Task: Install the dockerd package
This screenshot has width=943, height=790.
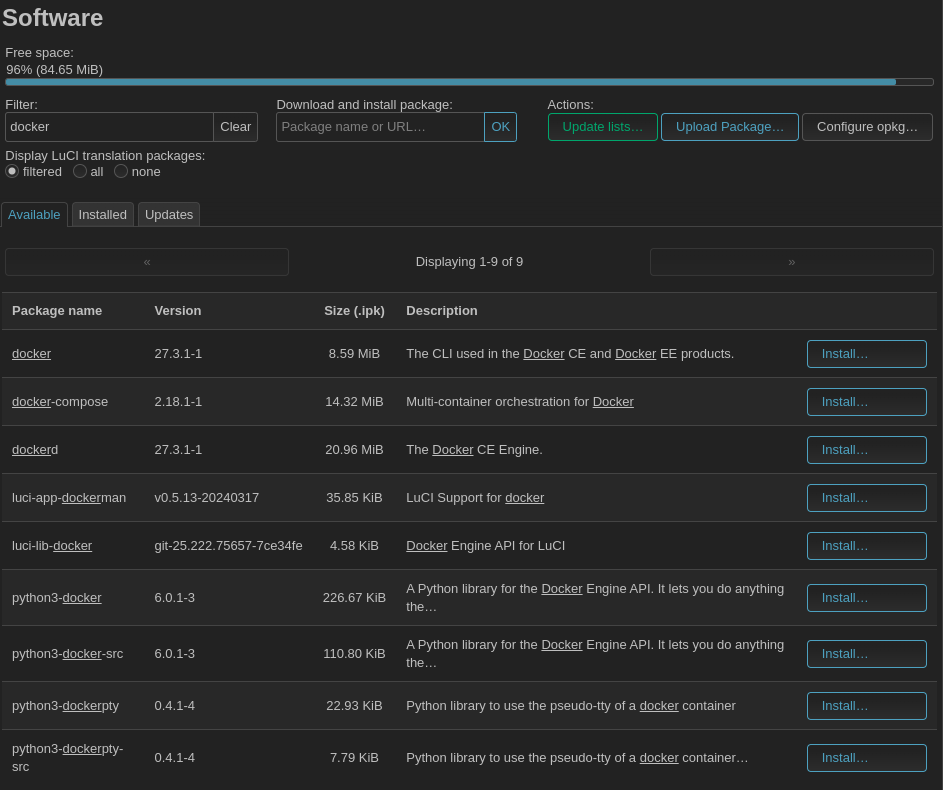Action: (866, 450)
